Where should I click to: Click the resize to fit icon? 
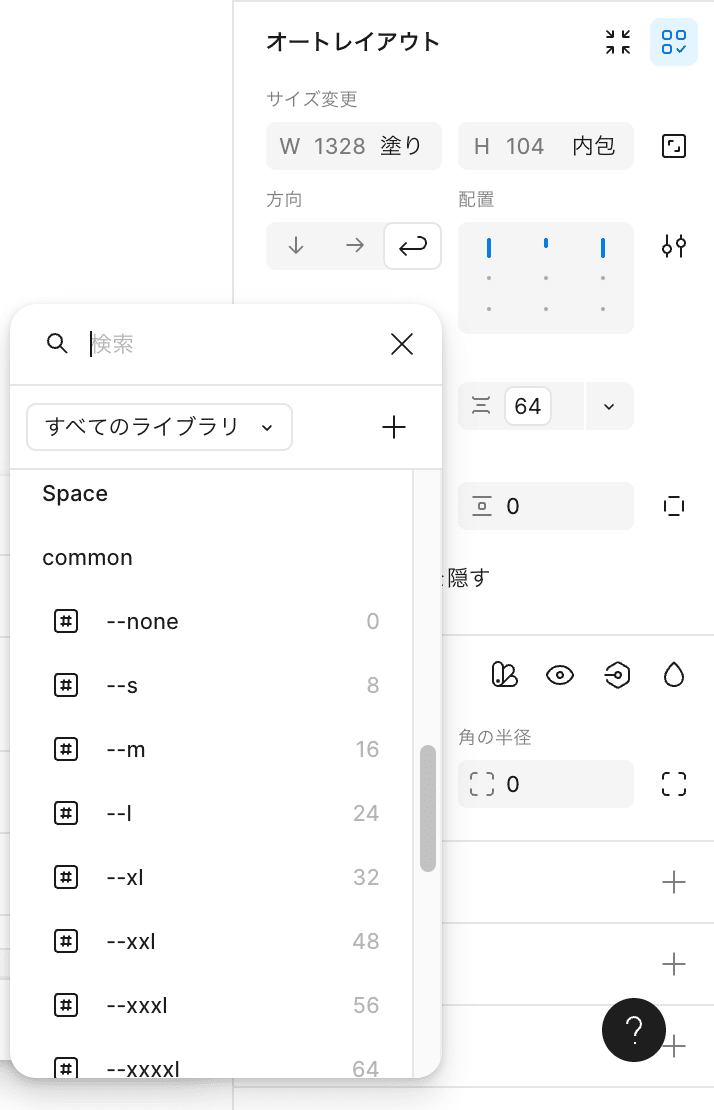coord(674,147)
